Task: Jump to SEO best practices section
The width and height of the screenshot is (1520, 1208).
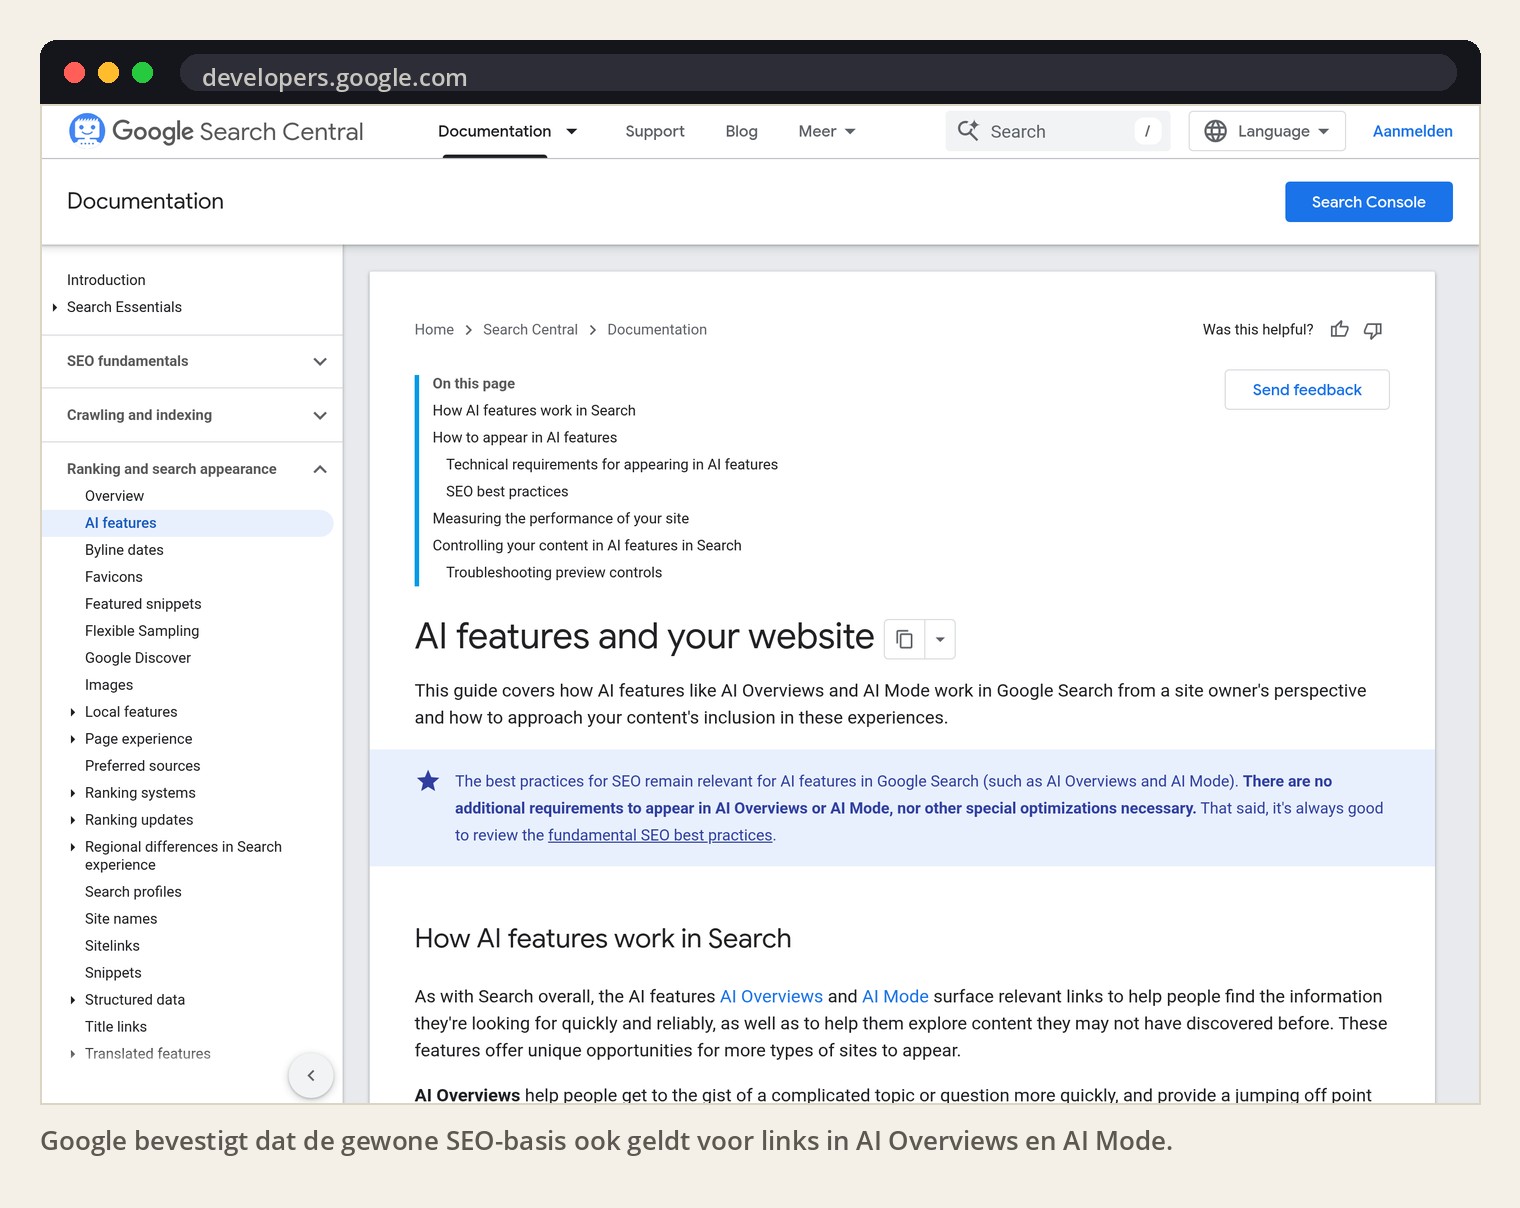Action: (x=507, y=492)
